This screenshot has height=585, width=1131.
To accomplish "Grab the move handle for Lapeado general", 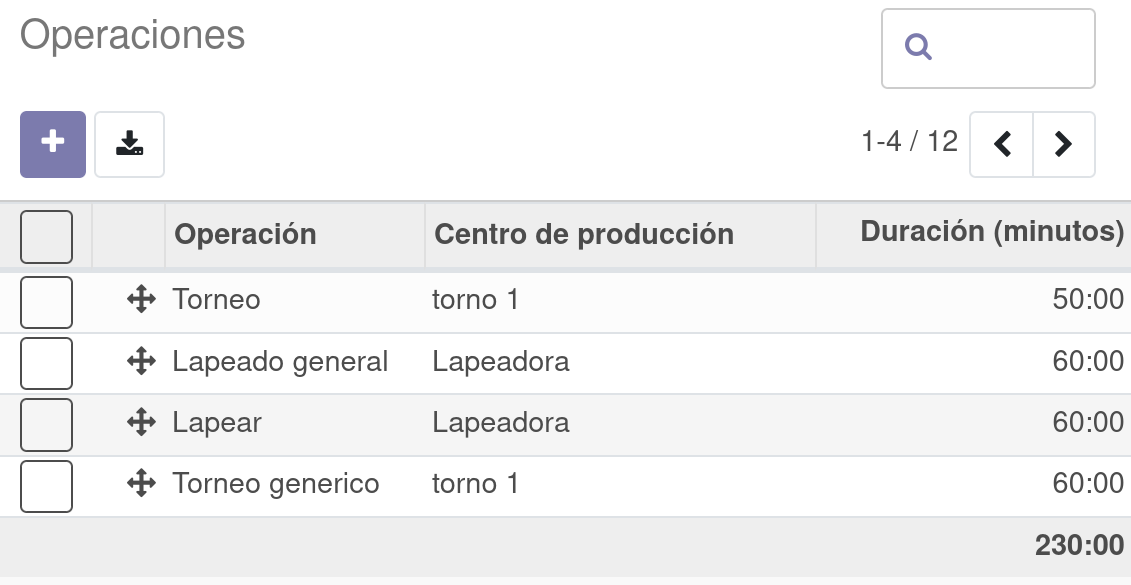I will pos(141,361).
